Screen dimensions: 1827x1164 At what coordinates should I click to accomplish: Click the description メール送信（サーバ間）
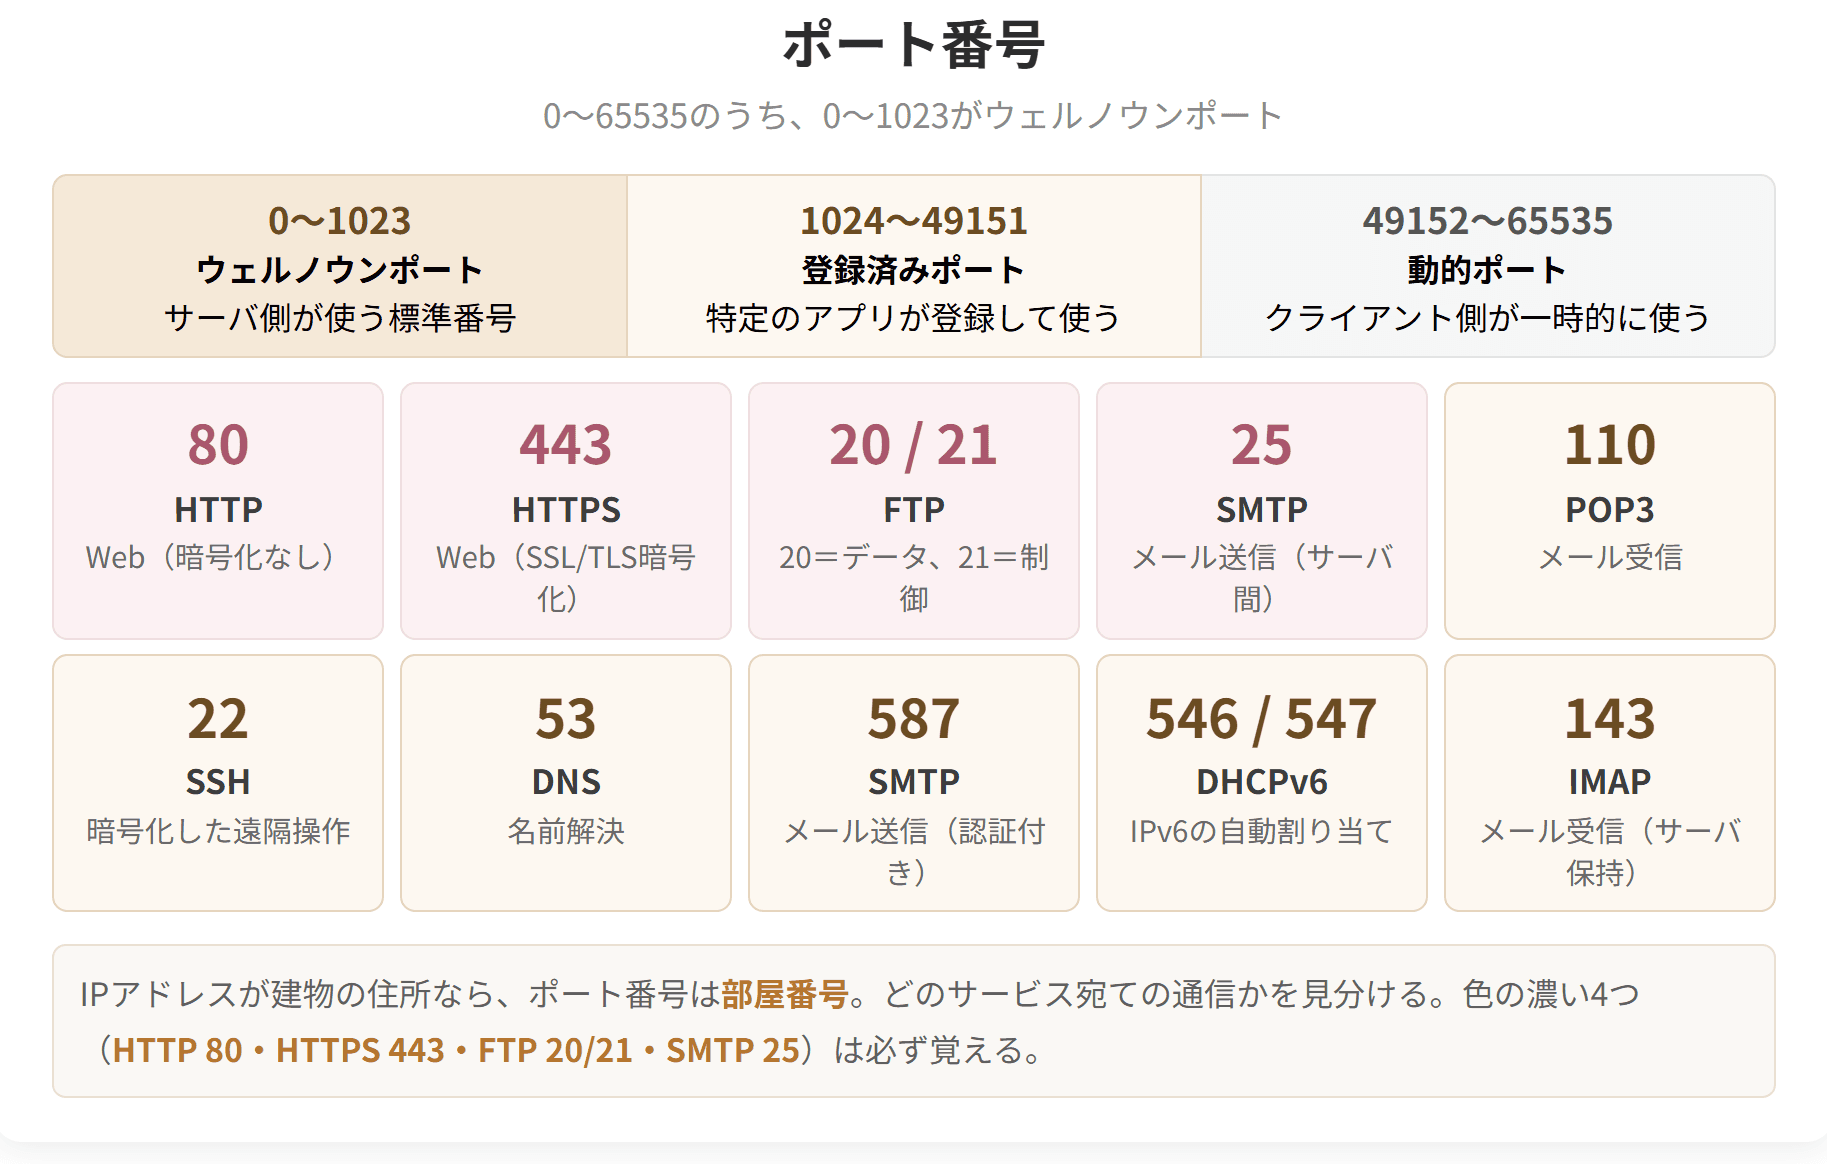[1262, 578]
